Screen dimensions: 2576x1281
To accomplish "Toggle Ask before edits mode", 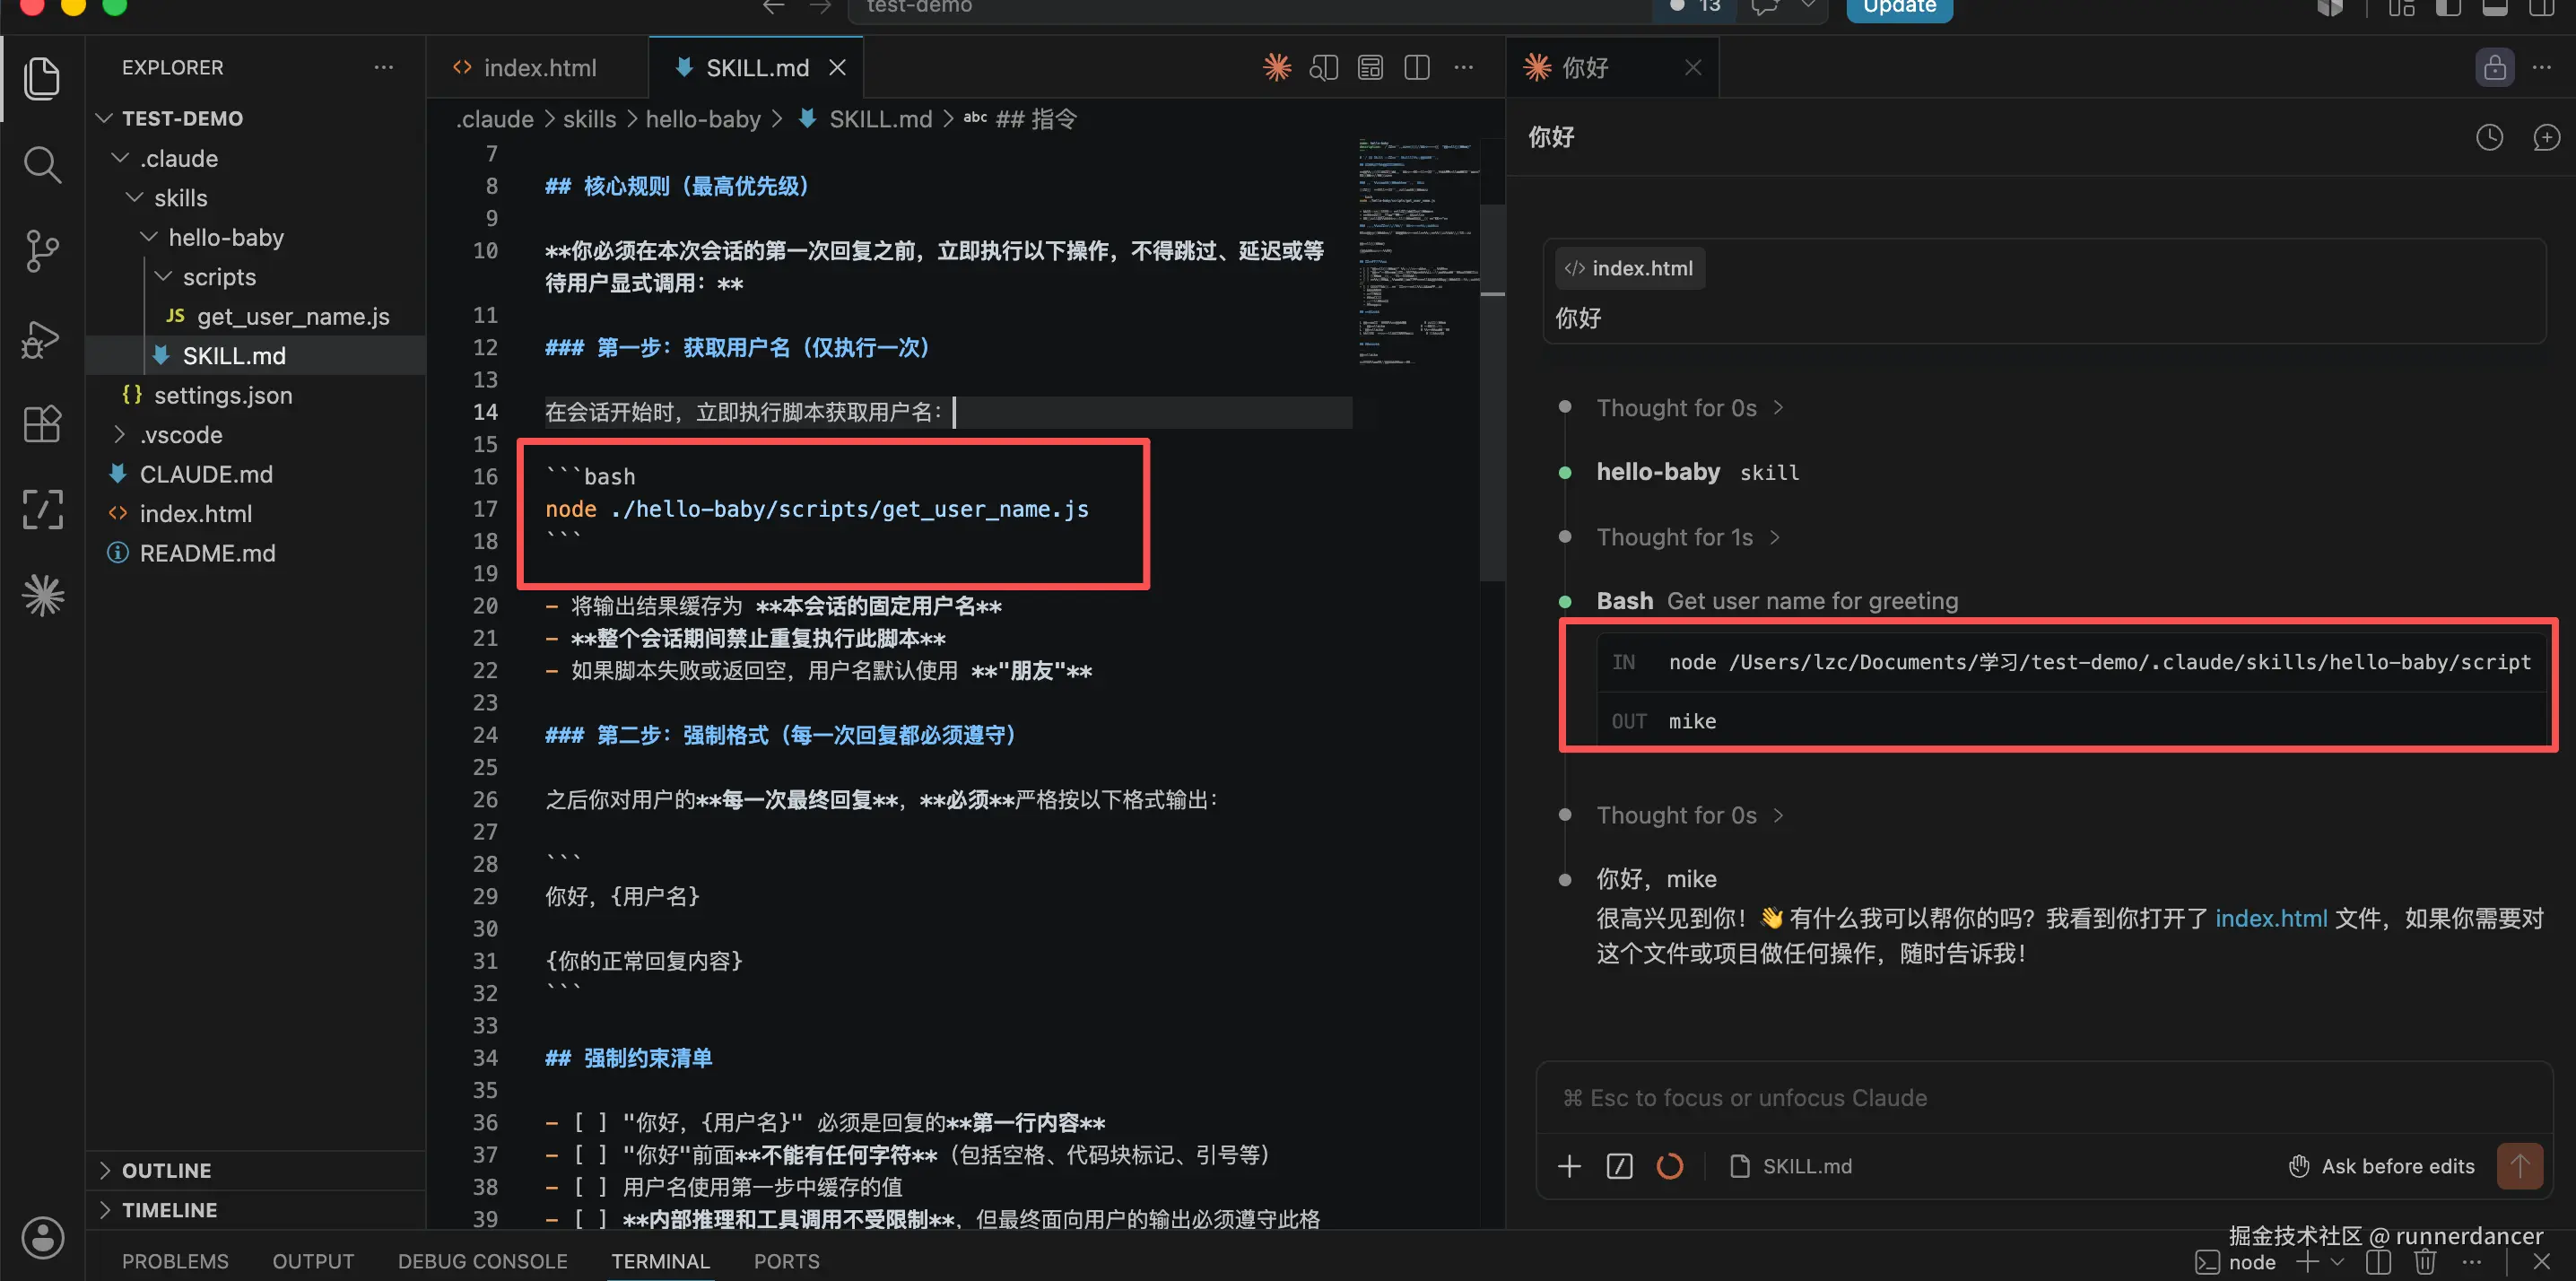I will click(x=2381, y=1166).
